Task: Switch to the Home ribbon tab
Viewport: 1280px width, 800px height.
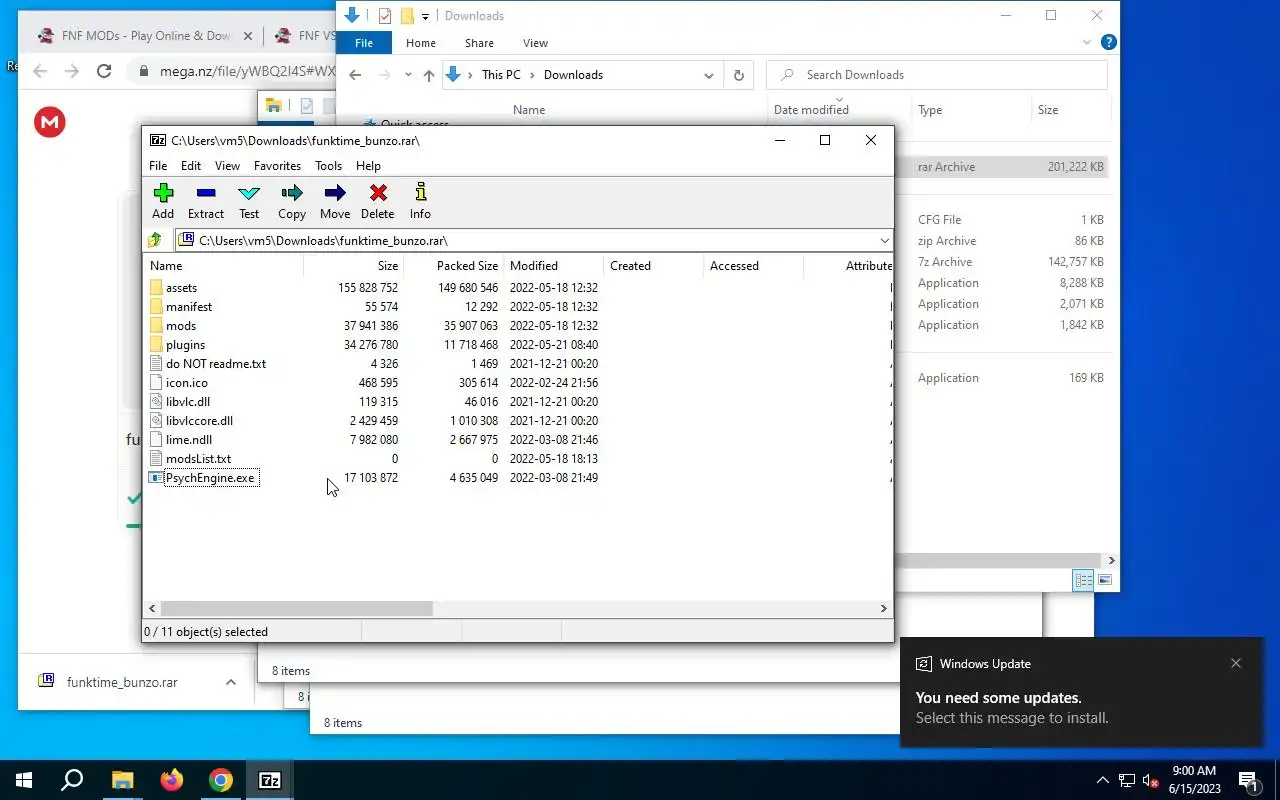Action: pyautogui.click(x=421, y=43)
